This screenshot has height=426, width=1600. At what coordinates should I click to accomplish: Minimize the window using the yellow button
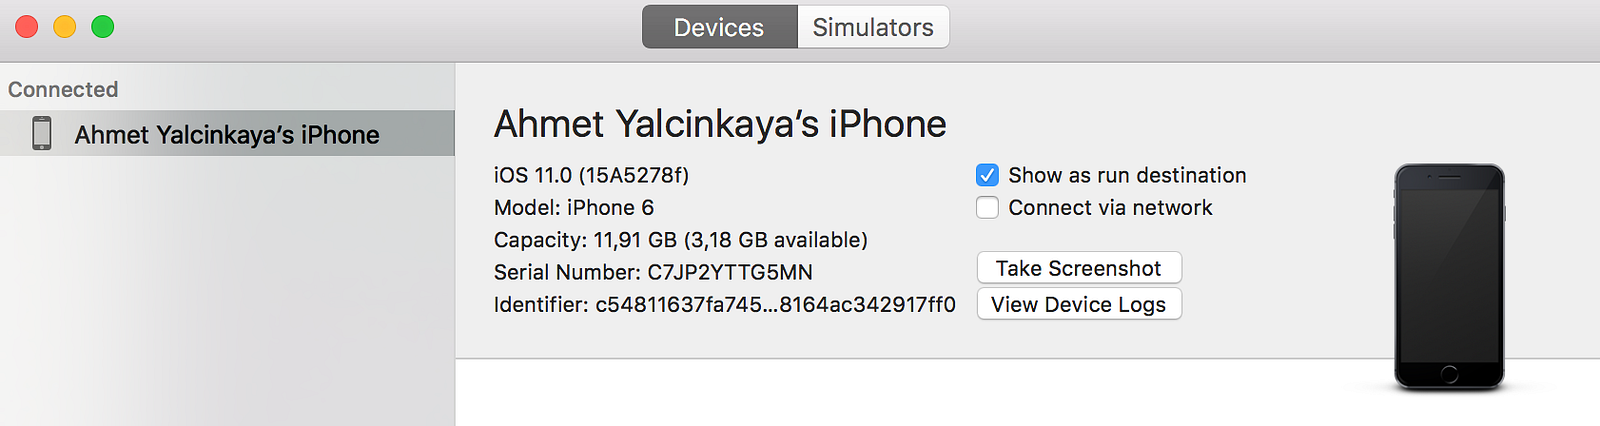coord(65,27)
